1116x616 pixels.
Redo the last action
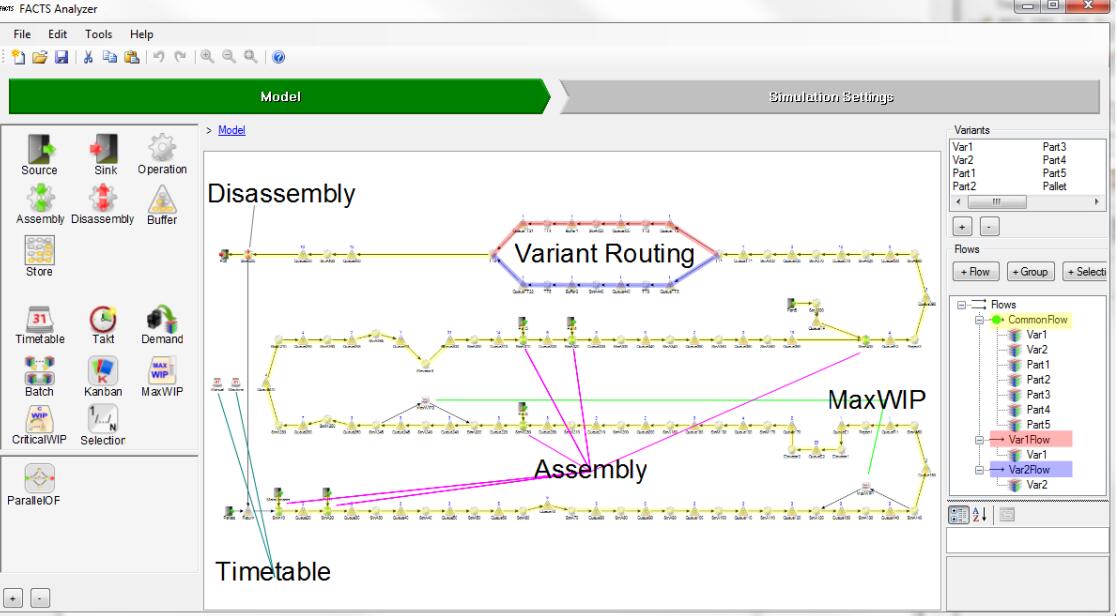pyautogui.click(x=180, y=57)
